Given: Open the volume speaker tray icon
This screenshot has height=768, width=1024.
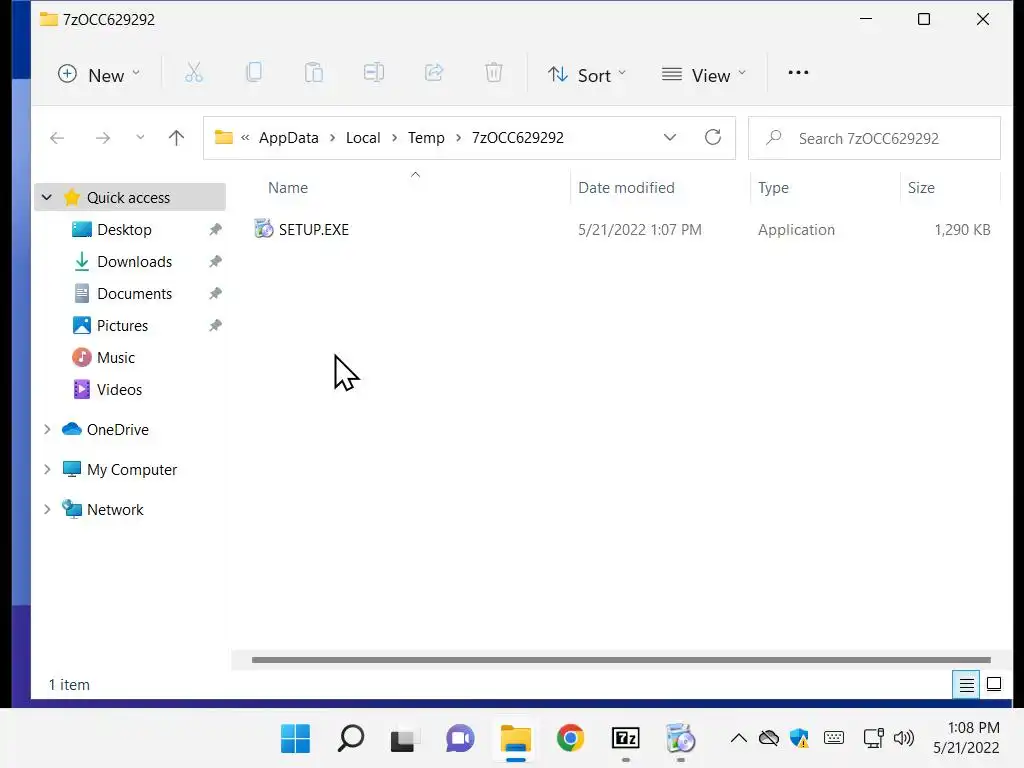Looking at the screenshot, I should (x=904, y=739).
